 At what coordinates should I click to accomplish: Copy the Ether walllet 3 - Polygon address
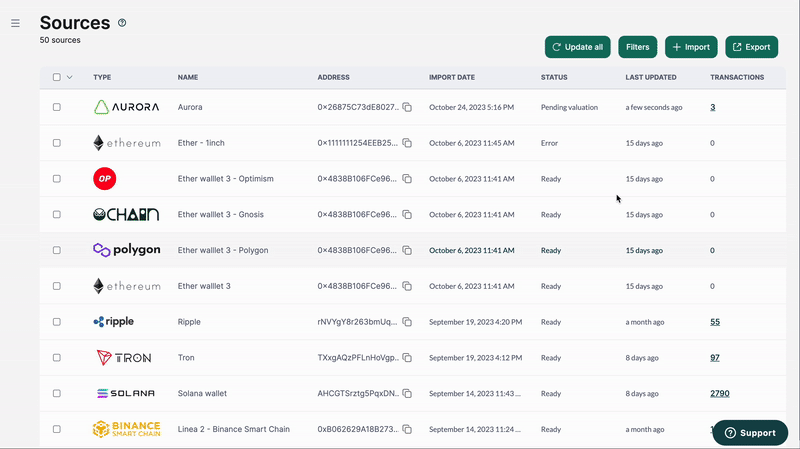[407, 250]
